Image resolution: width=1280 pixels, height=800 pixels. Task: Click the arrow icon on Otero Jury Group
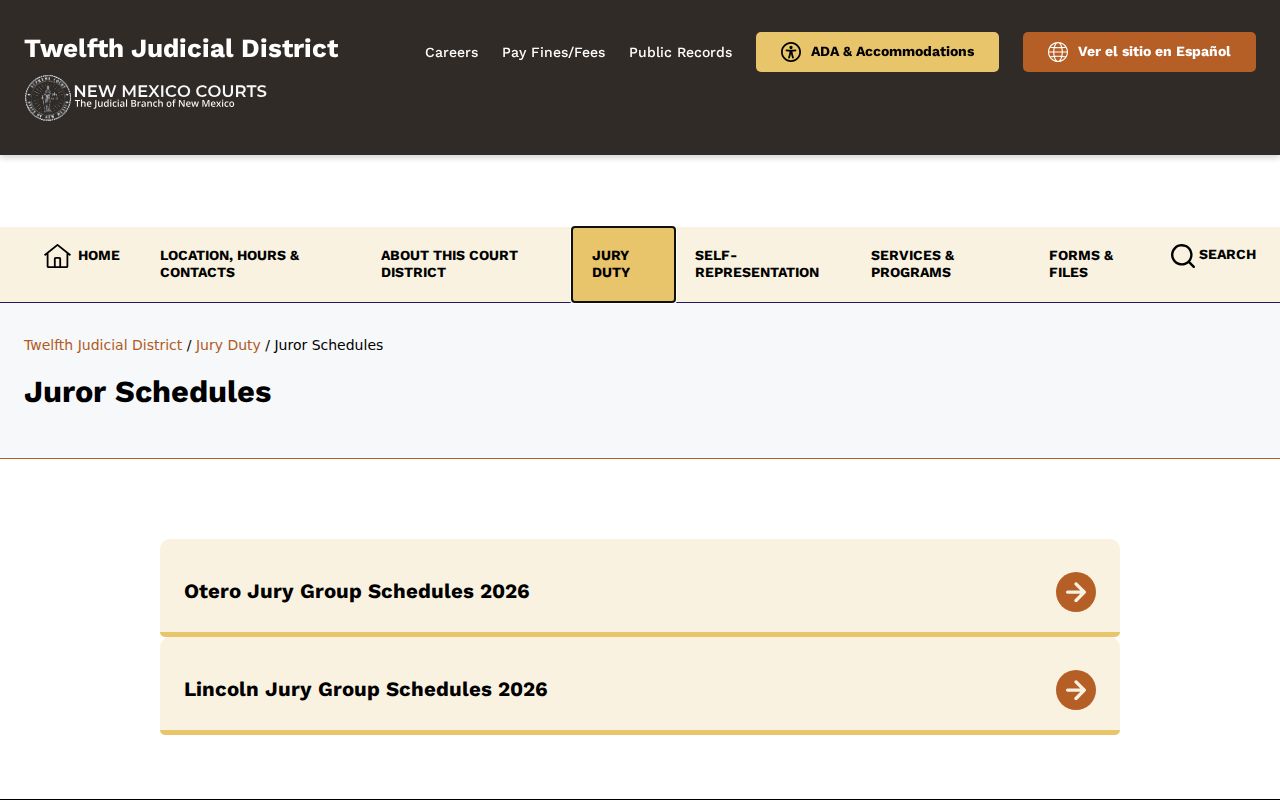[1076, 592]
